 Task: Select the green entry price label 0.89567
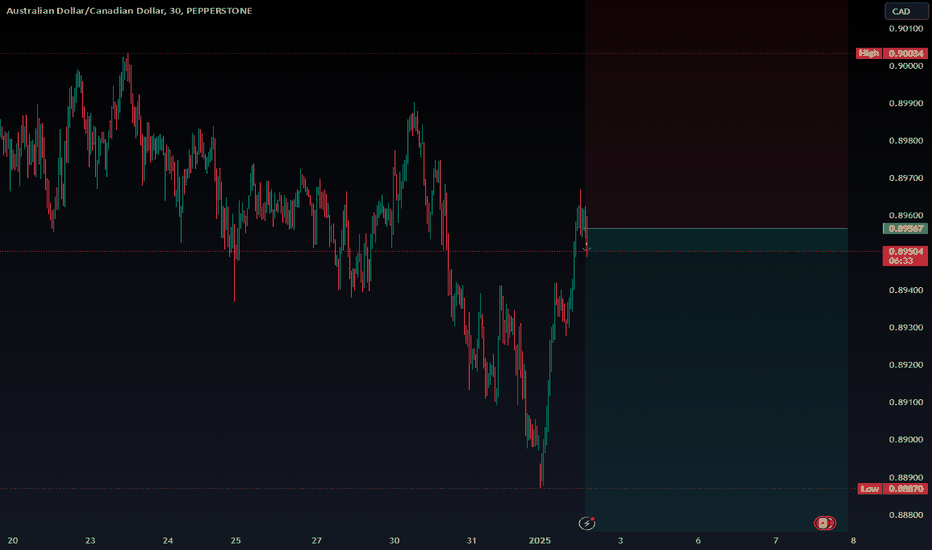coord(905,229)
